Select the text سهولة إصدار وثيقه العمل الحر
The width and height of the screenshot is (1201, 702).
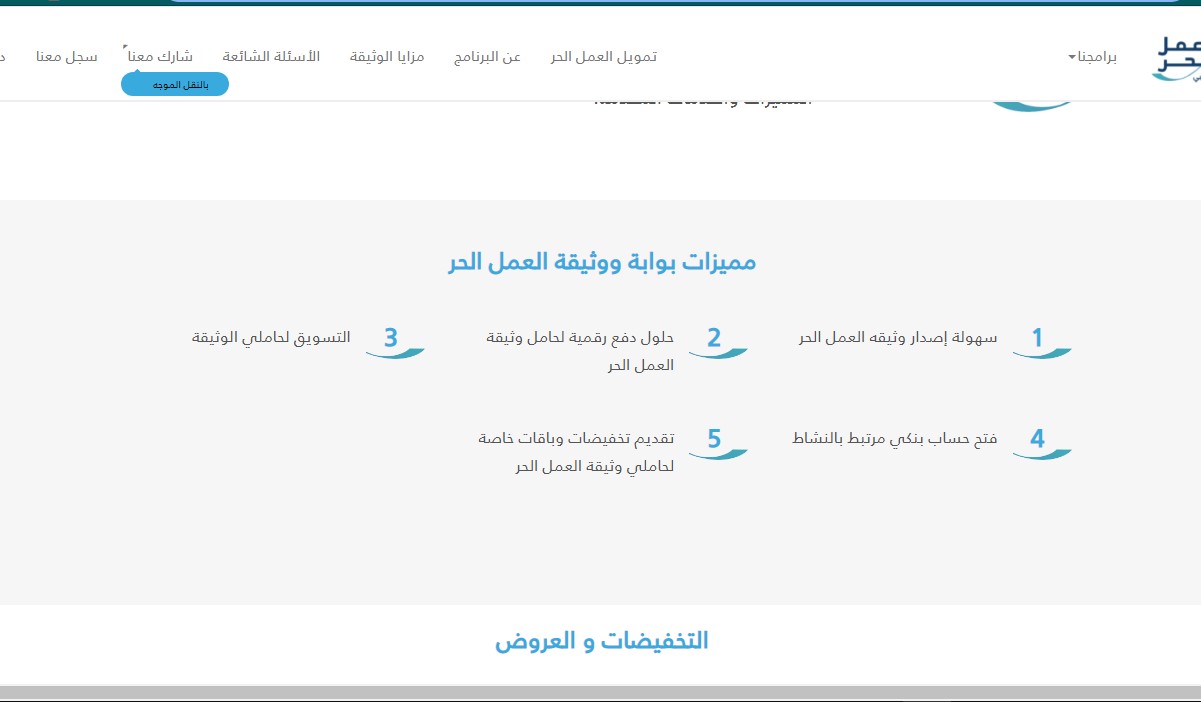point(898,338)
